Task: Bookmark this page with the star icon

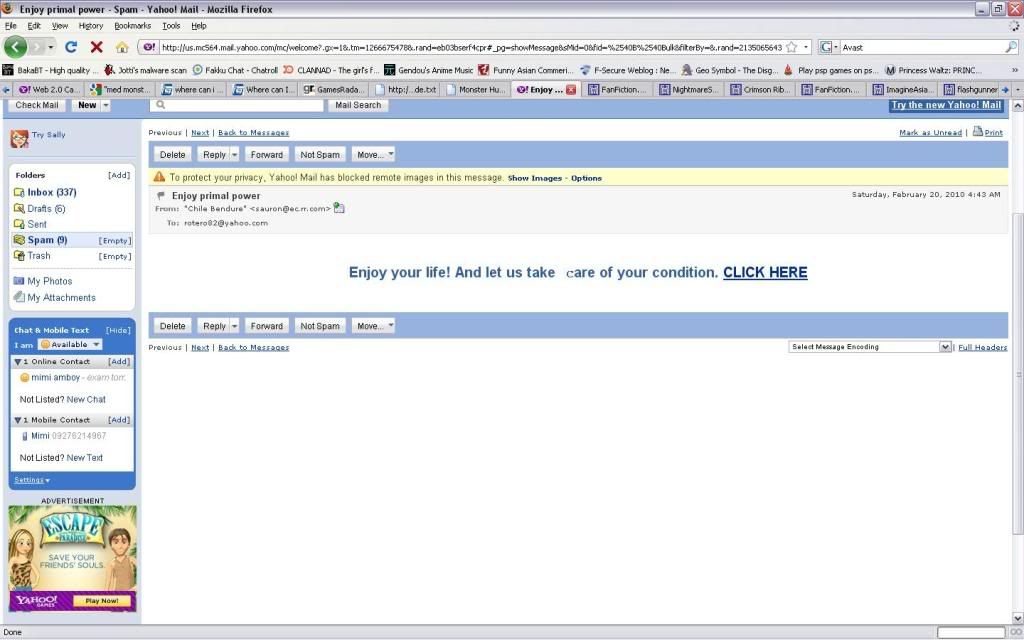Action: (792, 47)
